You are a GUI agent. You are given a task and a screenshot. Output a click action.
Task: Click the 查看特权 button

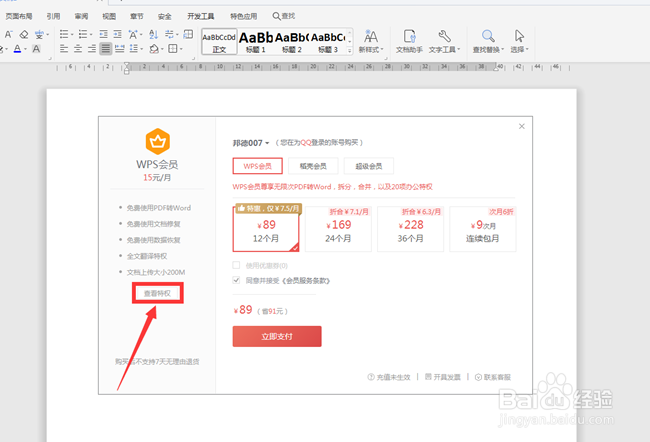pos(158,293)
